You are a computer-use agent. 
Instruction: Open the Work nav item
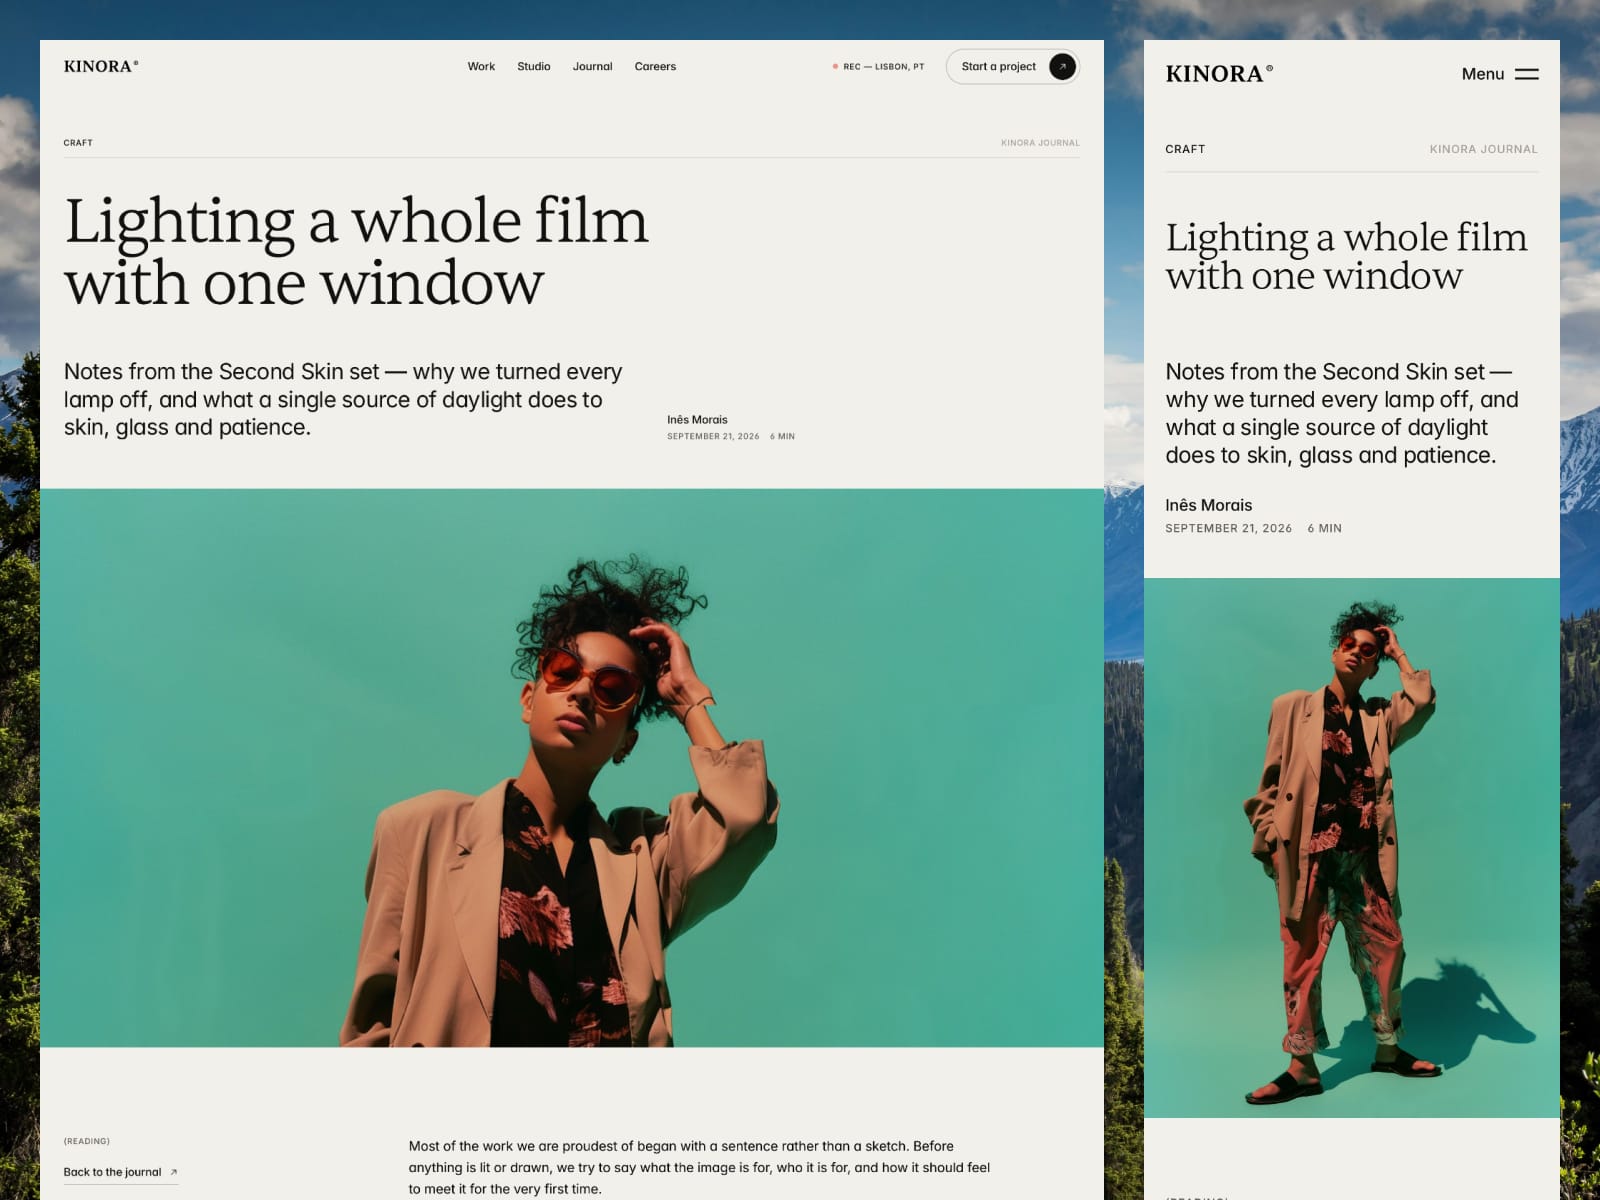coord(481,66)
